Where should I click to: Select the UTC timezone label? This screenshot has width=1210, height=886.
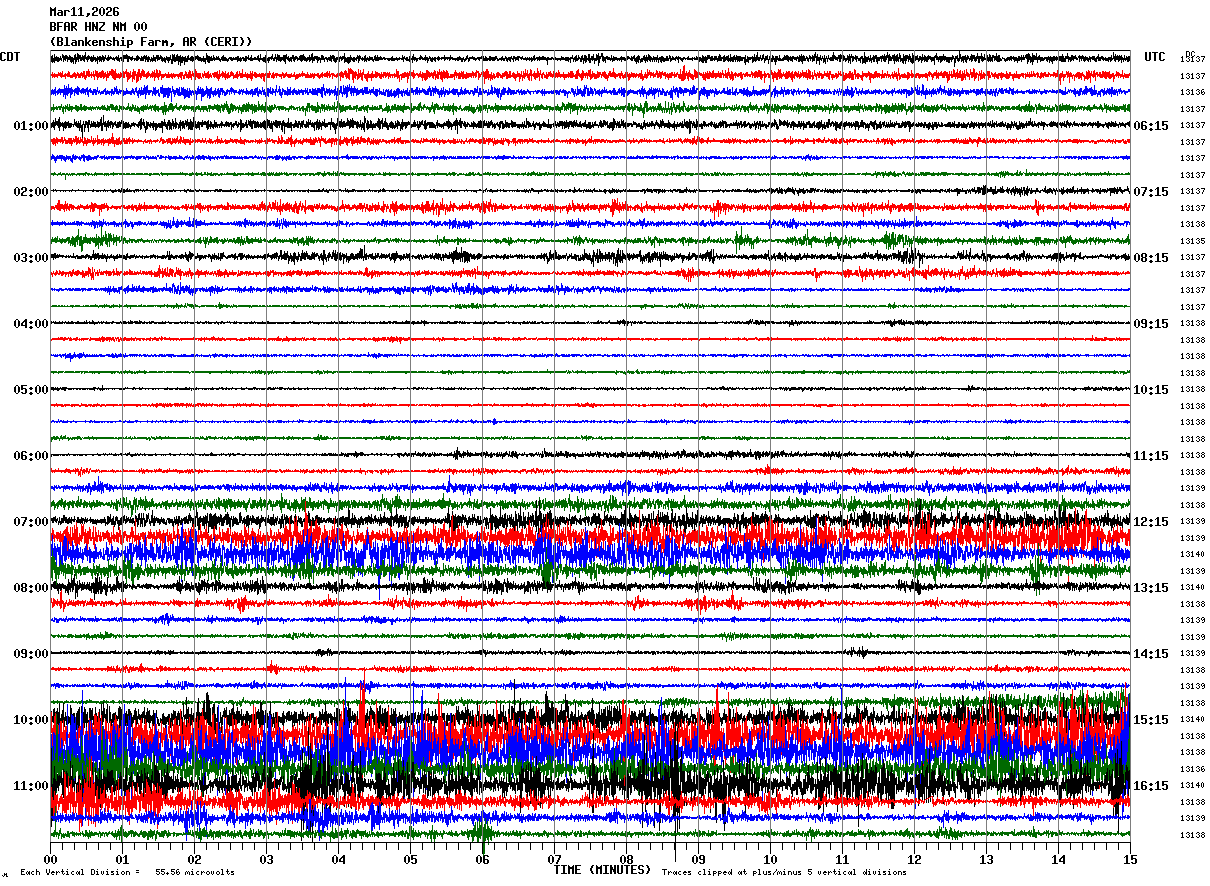pyautogui.click(x=1155, y=57)
